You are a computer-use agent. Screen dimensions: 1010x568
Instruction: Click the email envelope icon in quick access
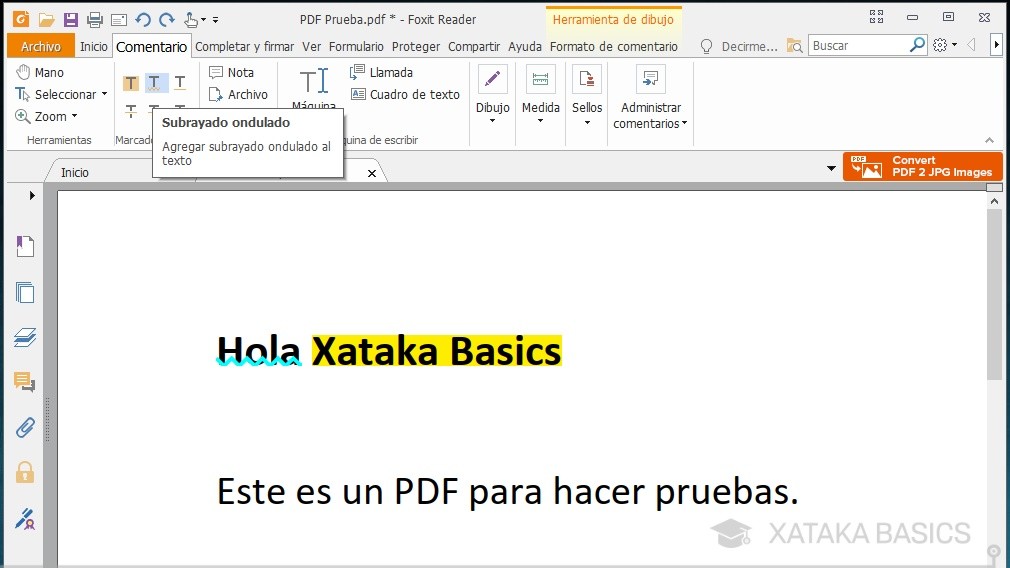pyautogui.click(x=119, y=21)
